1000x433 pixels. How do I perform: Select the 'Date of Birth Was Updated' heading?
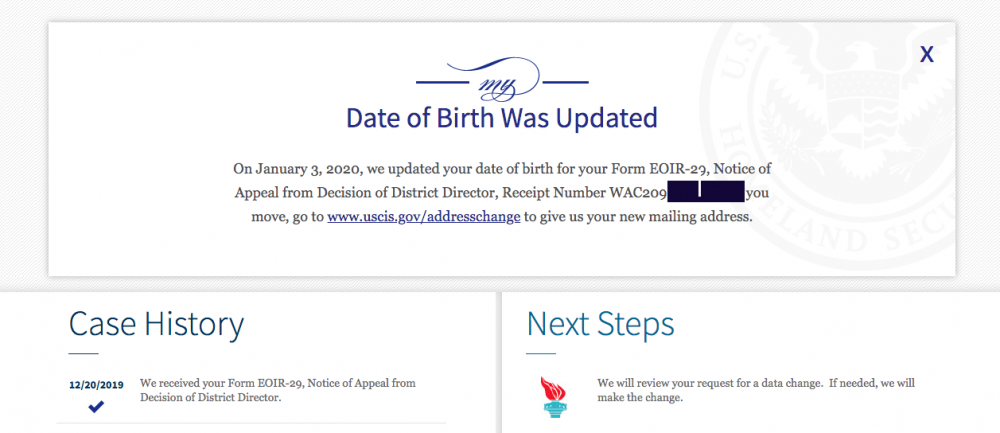tap(501, 119)
